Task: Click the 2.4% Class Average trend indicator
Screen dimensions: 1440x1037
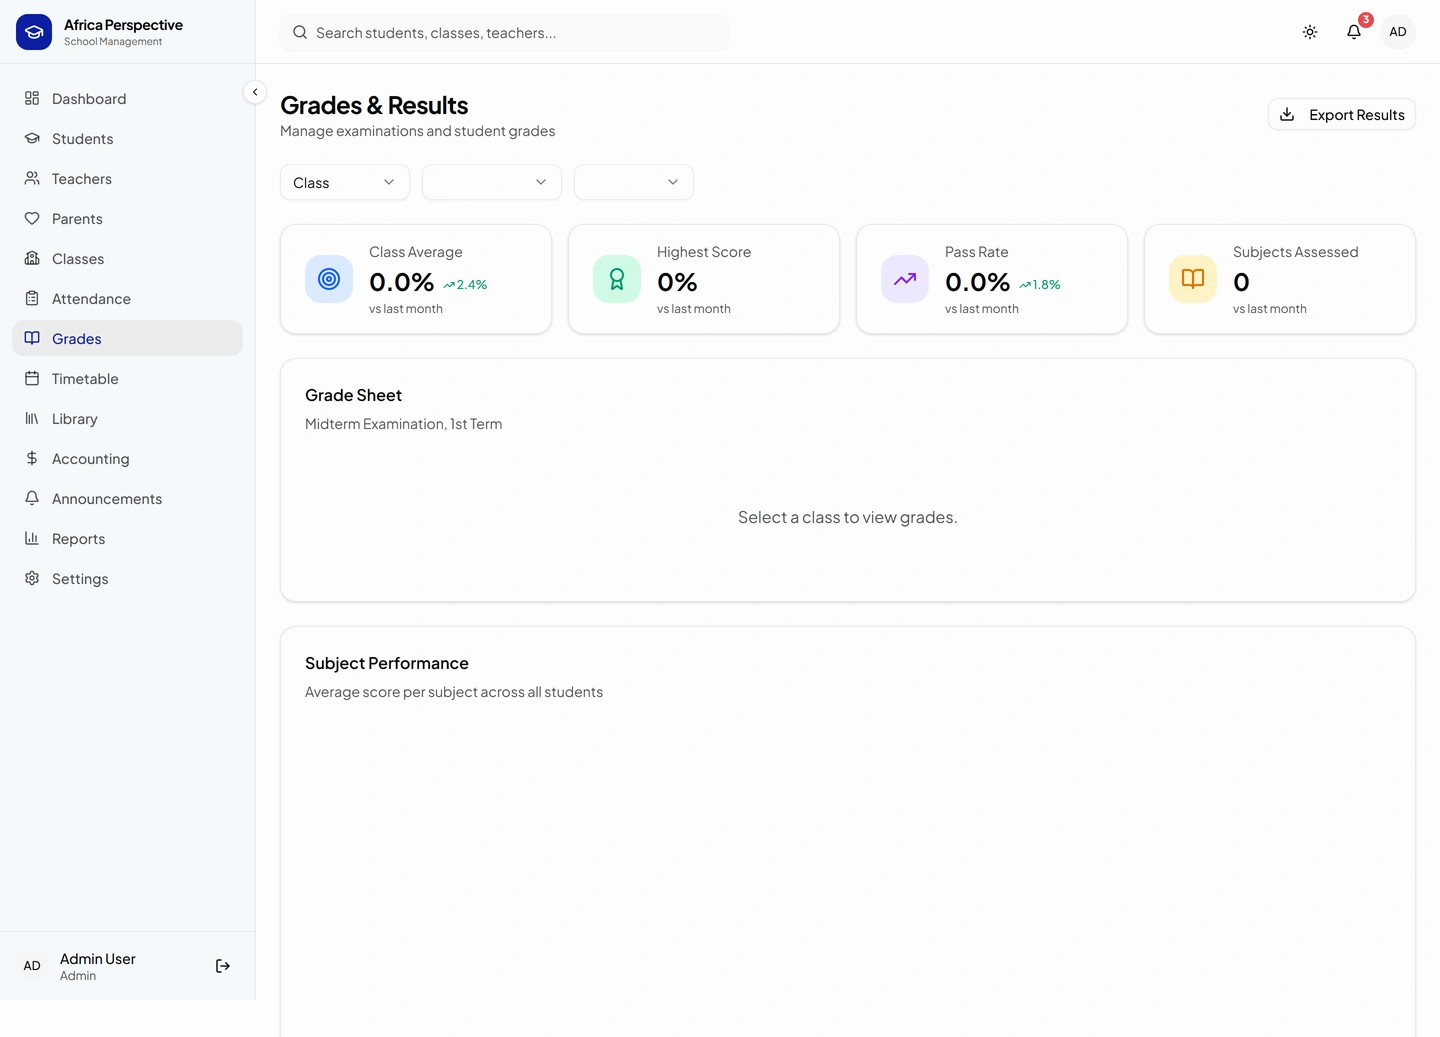Action: tap(465, 285)
